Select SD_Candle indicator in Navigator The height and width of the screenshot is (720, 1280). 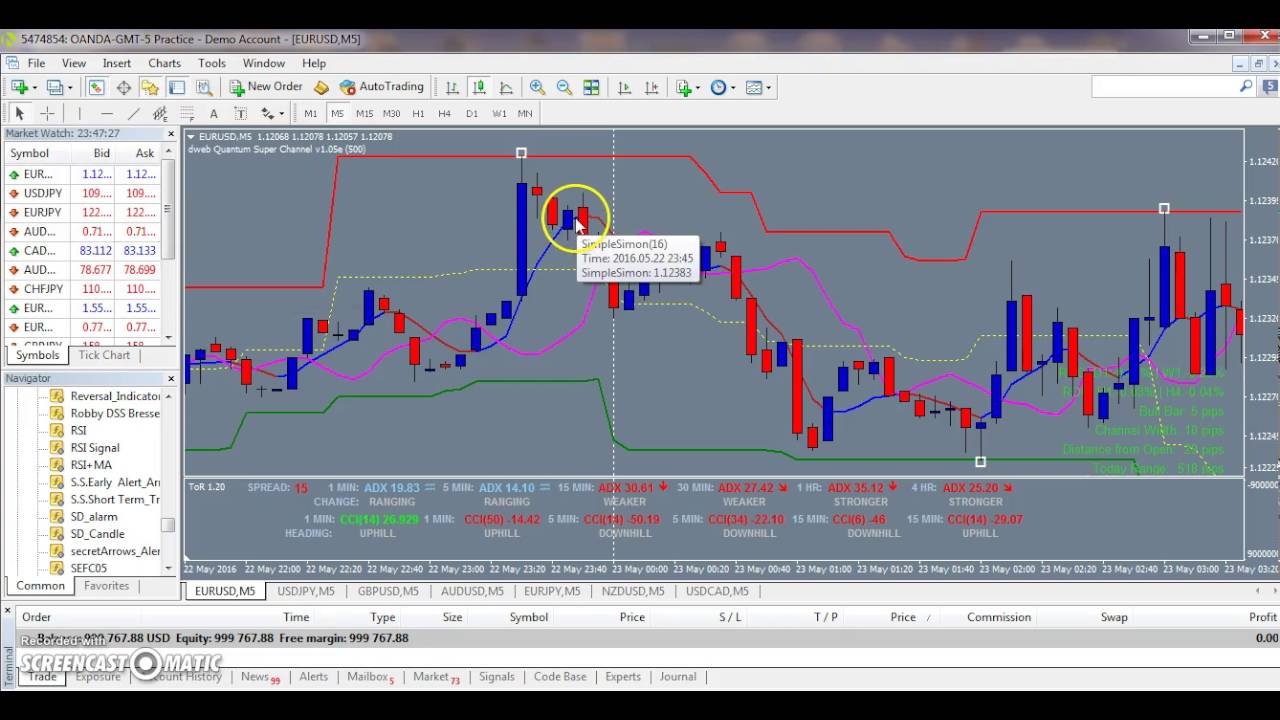pyautogui.click(x=97, y=534)
